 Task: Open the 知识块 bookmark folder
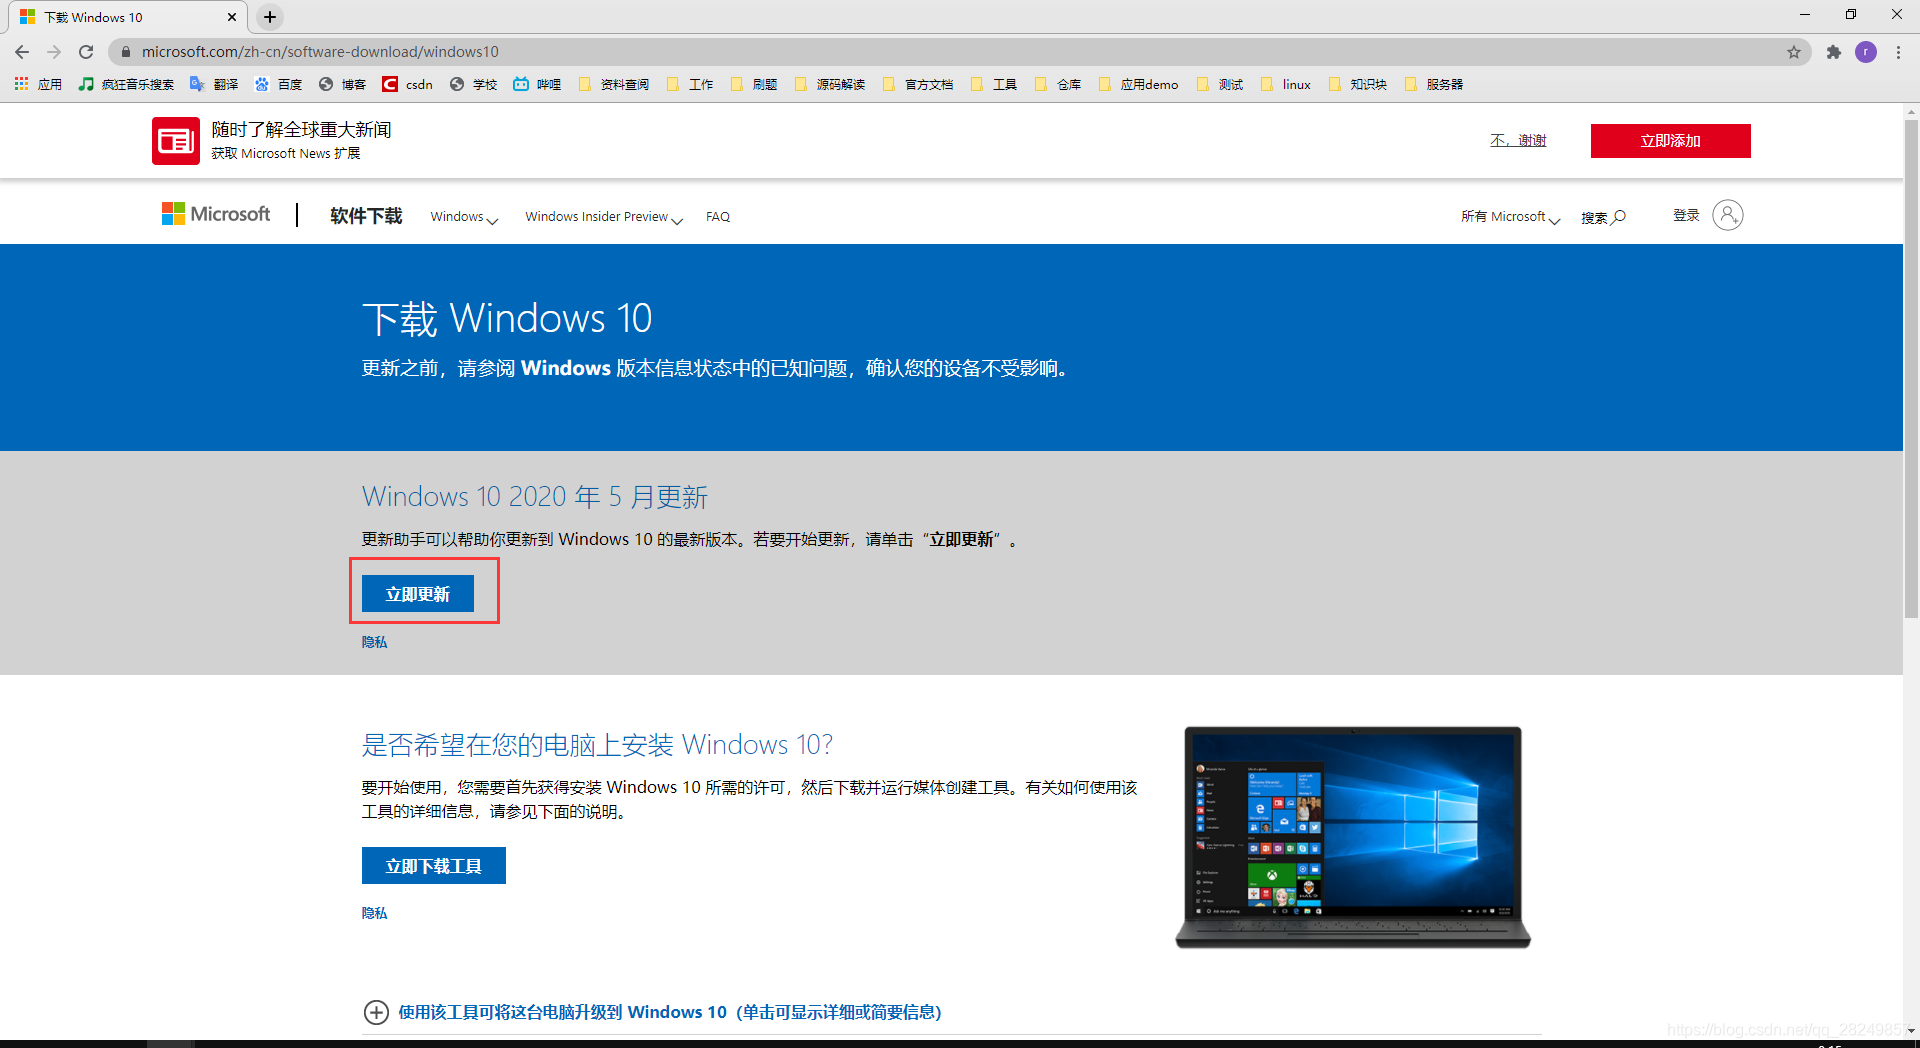tap(1358, 84)
